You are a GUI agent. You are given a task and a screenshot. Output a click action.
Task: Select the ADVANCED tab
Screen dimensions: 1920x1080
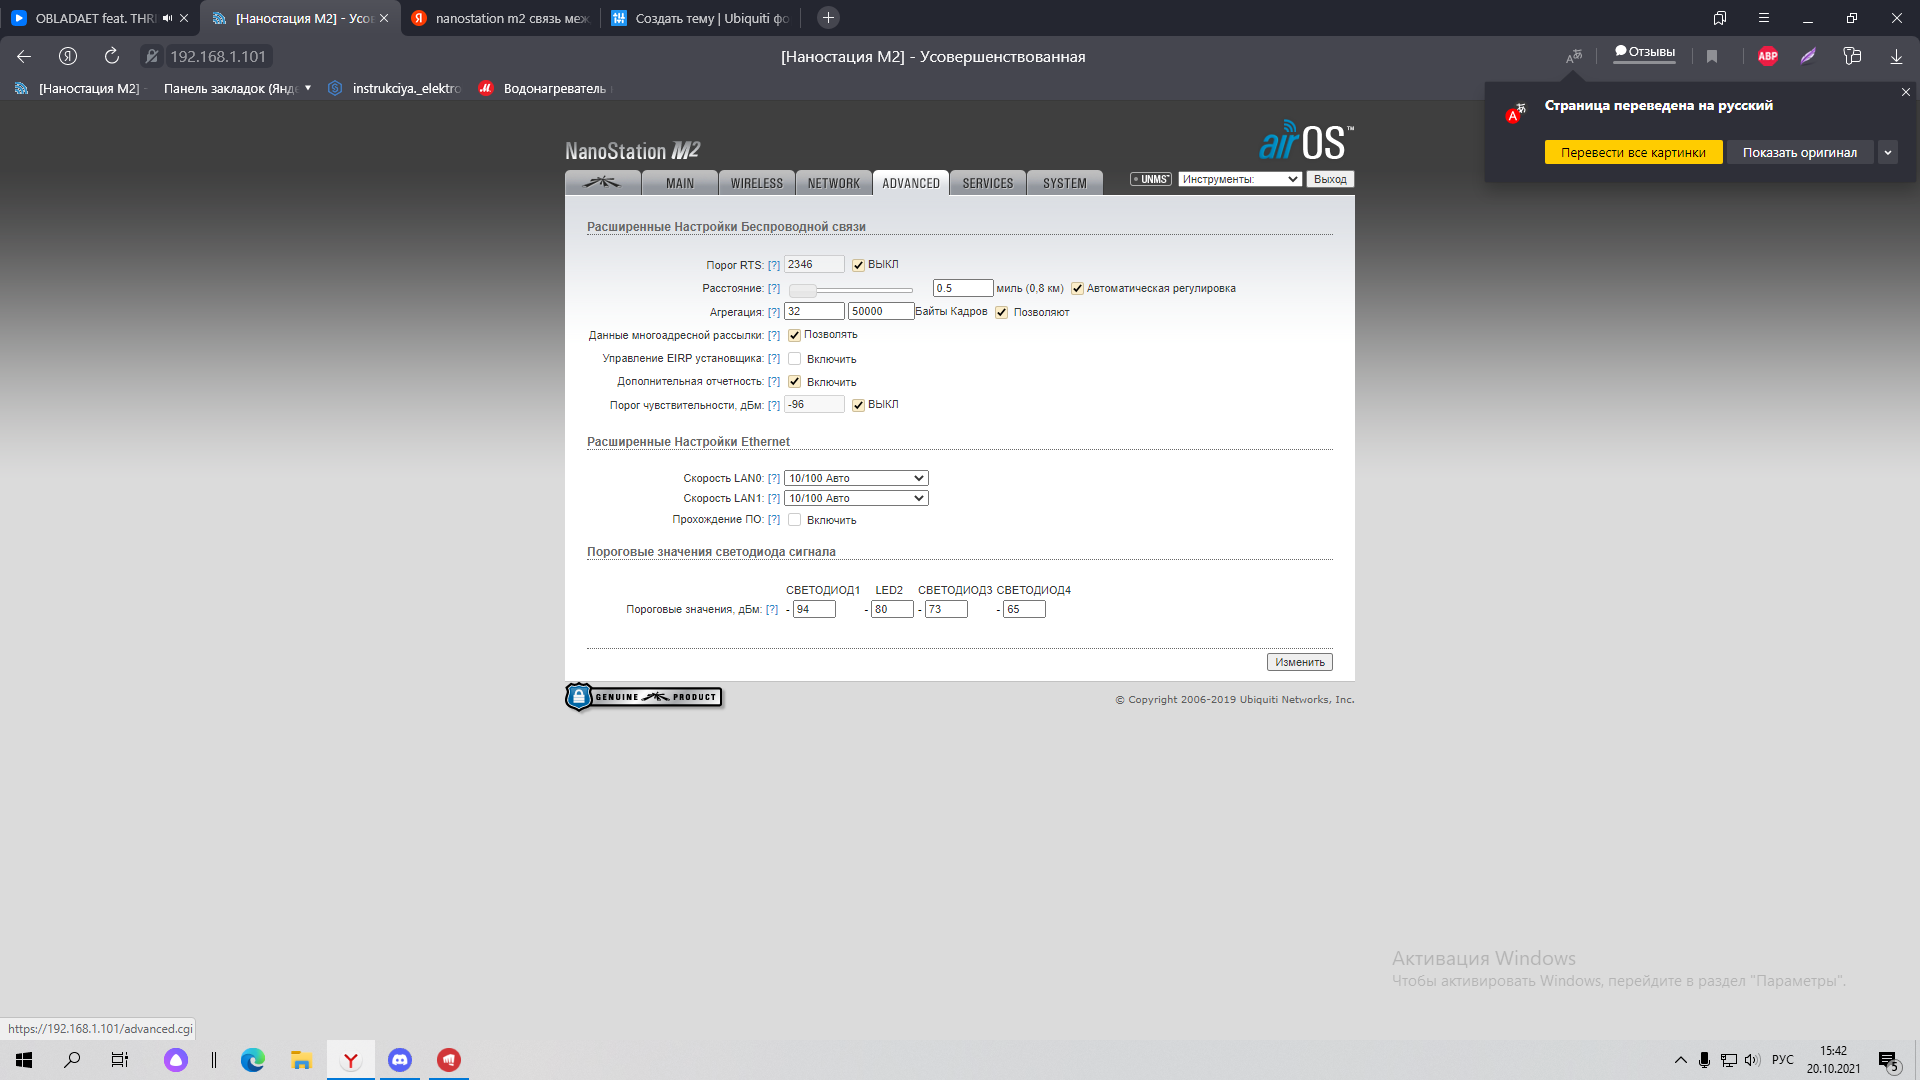911,183
